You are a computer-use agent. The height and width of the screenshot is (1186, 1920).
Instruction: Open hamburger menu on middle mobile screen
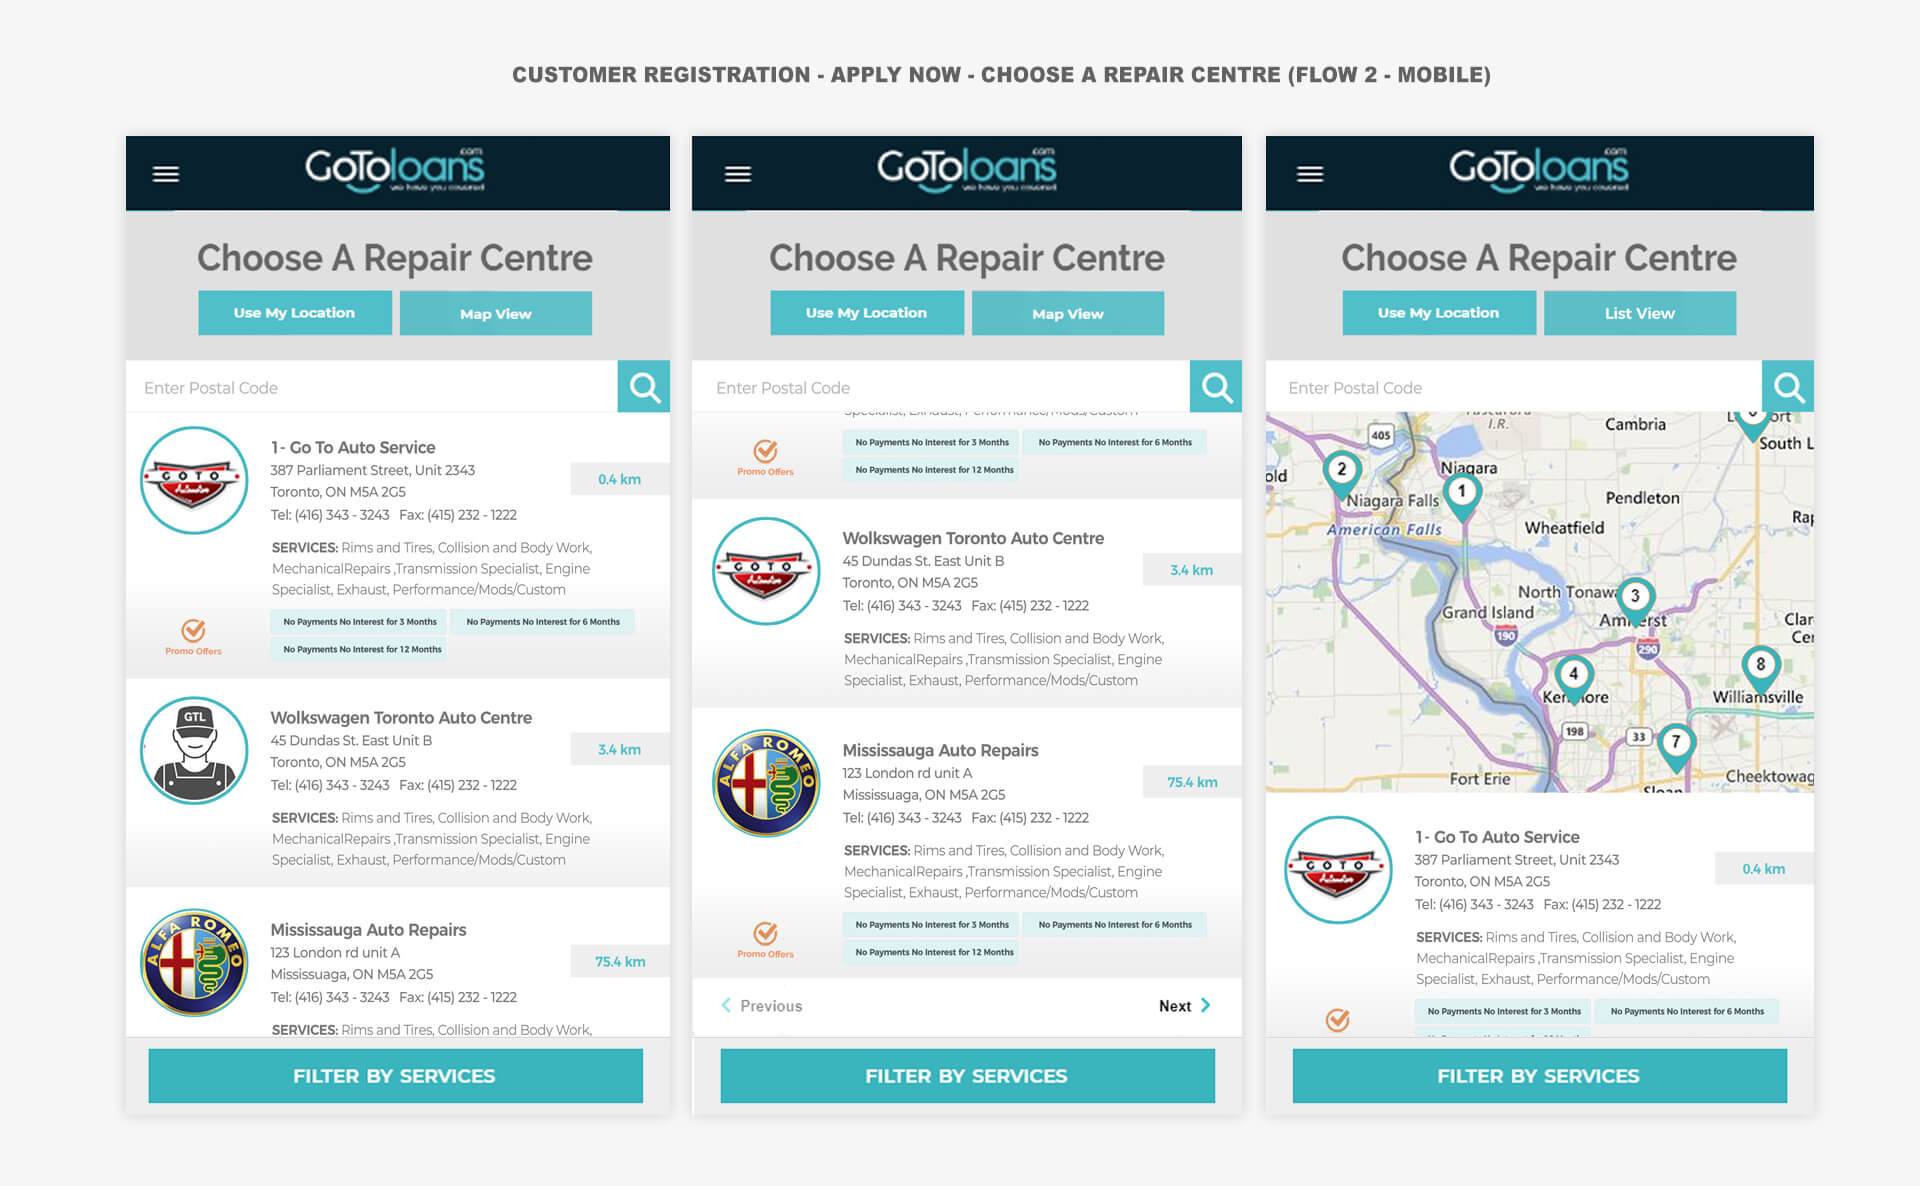738,174
